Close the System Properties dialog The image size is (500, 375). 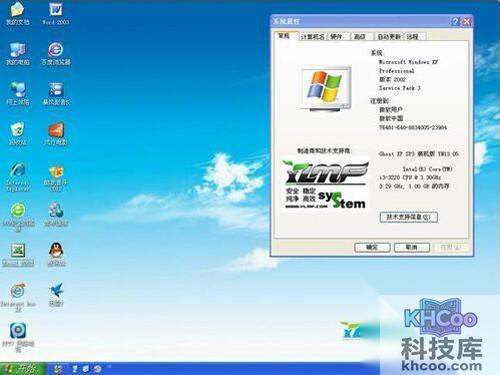[x=467, y=21]
